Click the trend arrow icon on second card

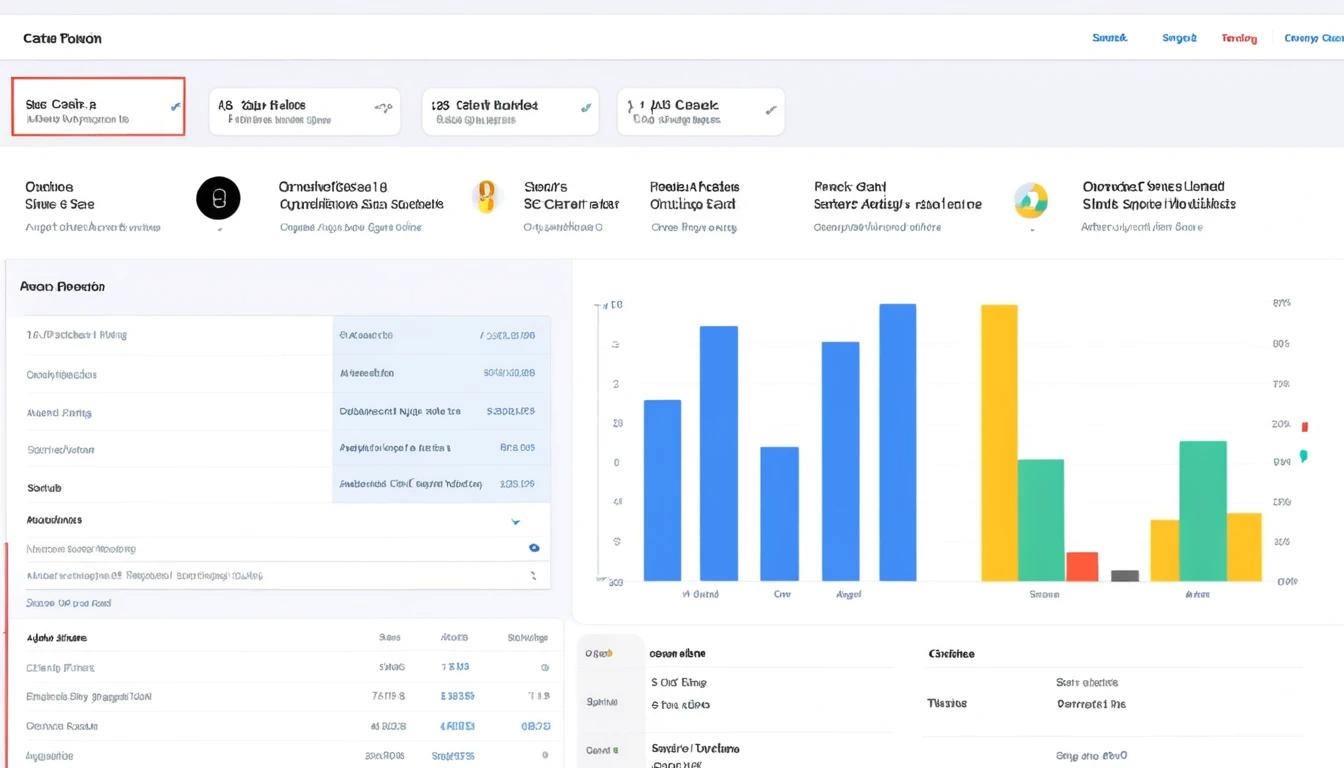point(381,108)
